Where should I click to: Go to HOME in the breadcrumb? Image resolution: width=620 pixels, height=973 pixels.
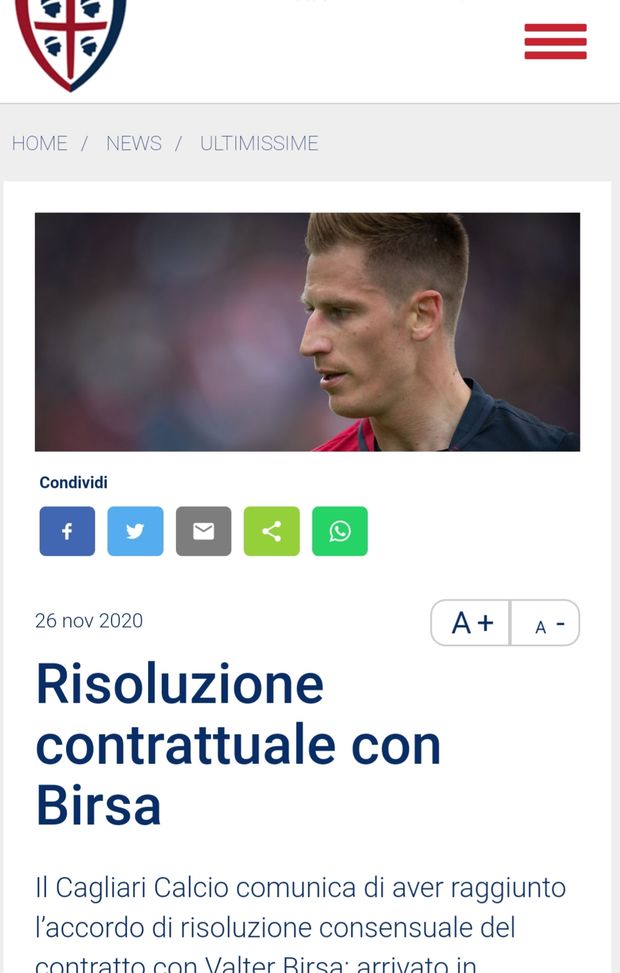(40, 143)
